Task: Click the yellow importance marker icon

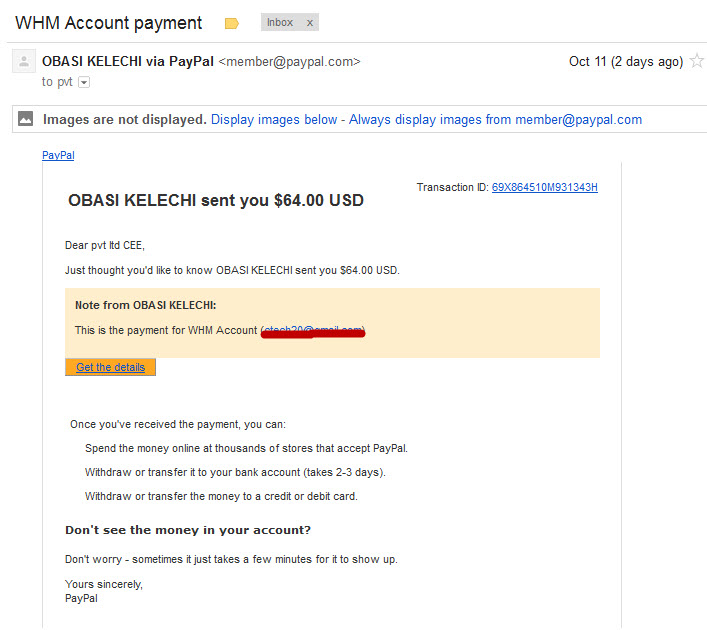Action: pyautogui.click(x=232, y=23)
